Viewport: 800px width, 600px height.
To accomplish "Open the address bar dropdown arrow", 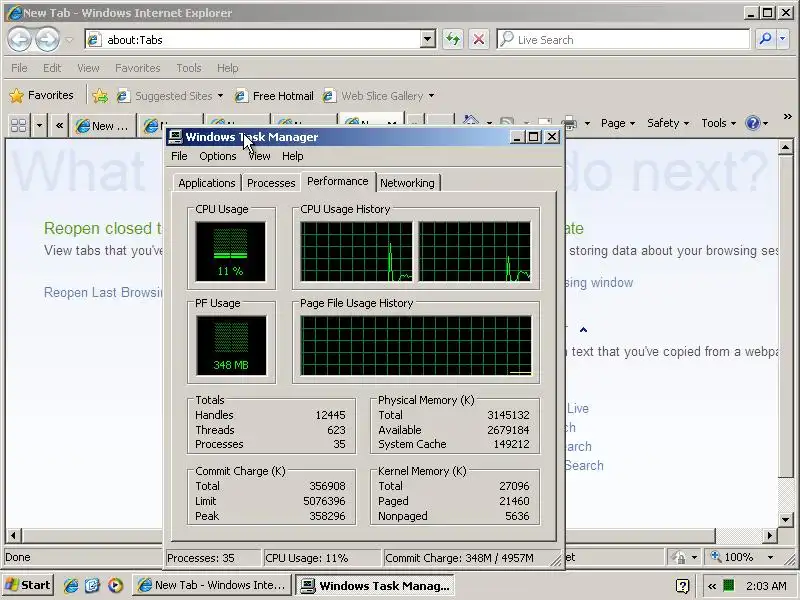I will point(428,39).
